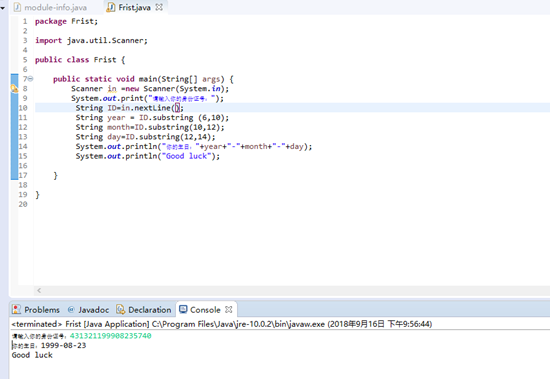The width and height of the screenshot is (550, 379).
Task: Click the 'String month' substring line
Action: click(x=150, y=127)
